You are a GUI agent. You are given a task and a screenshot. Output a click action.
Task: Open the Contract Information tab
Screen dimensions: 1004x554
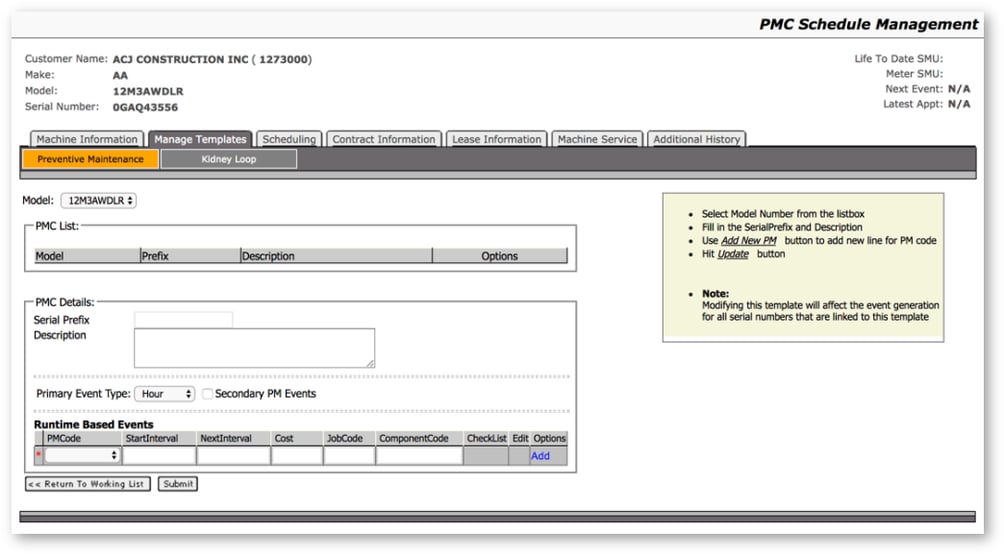[383, 139]
